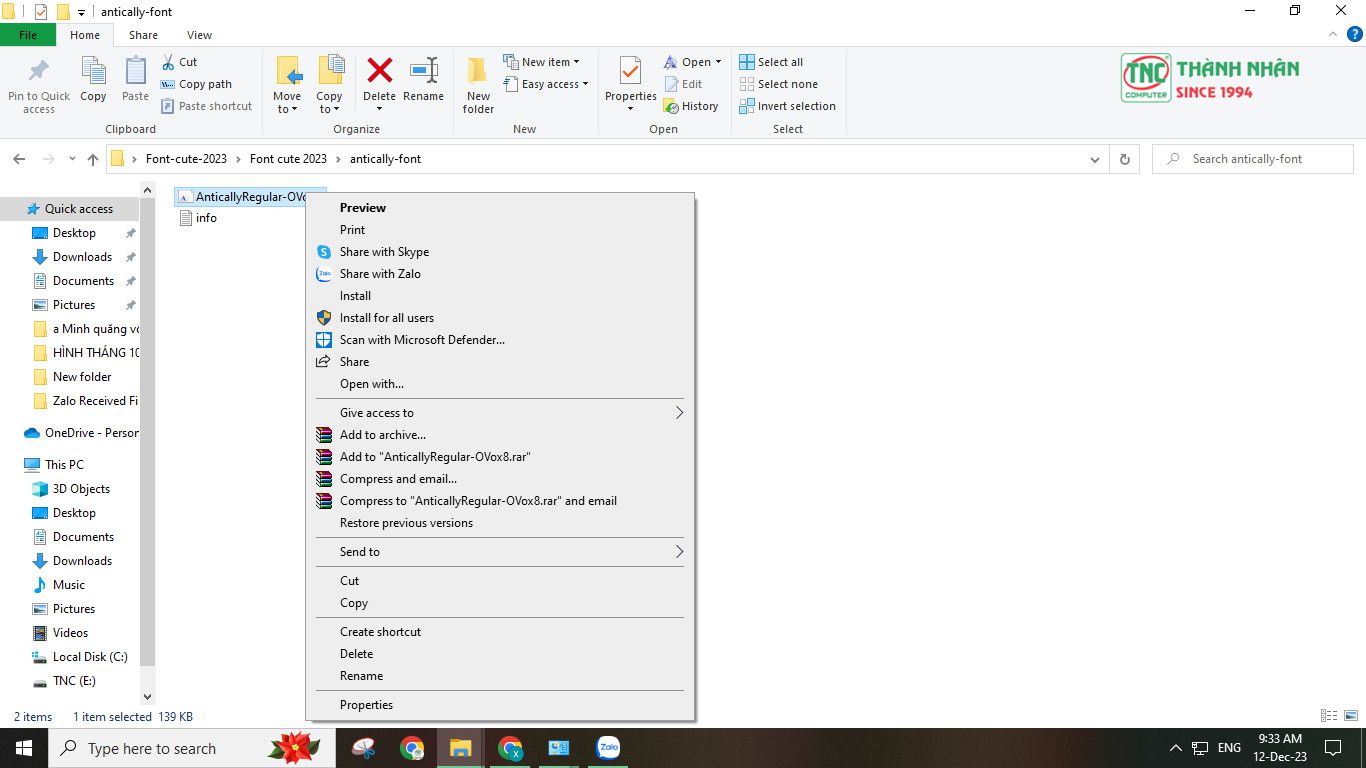Screen dimensions: 1366x768
Task: Choose Install for all users
Action: (x=387, y=318)
